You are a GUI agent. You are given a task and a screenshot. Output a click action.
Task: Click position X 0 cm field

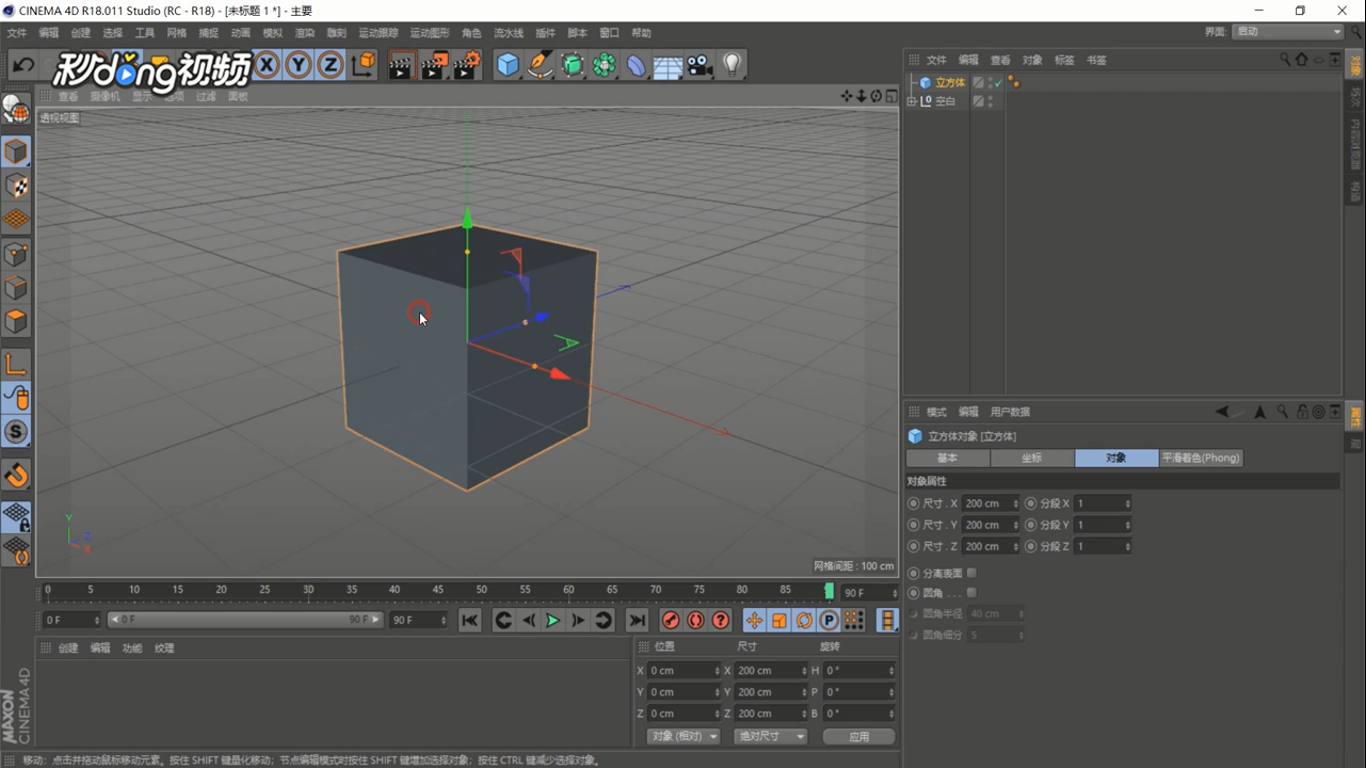(684, 671)
